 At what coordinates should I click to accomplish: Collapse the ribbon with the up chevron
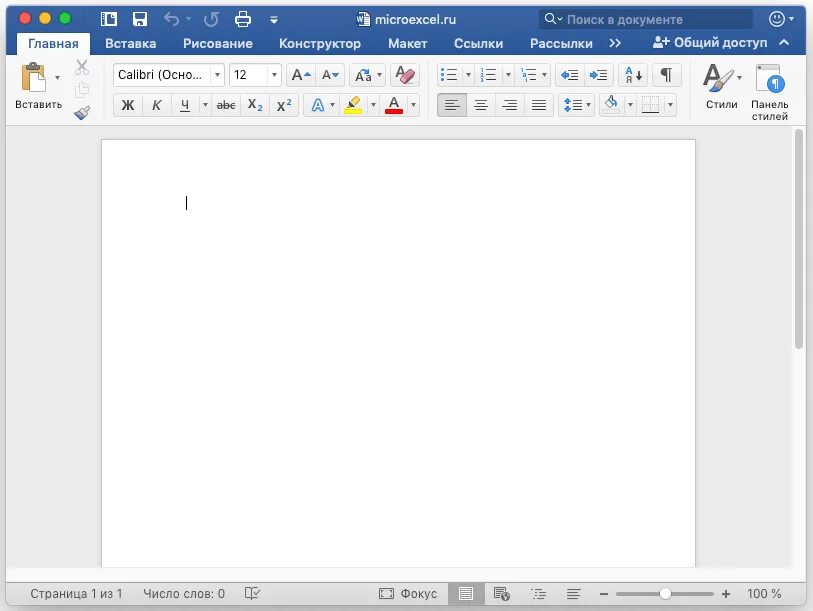pos(784,43)
